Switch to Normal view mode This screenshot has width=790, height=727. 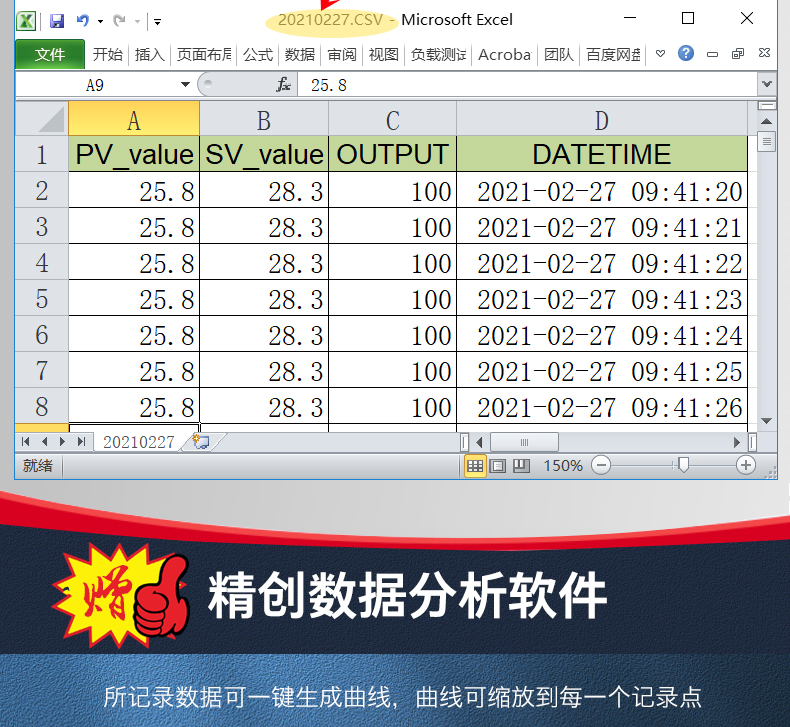[x=475, y=465]
